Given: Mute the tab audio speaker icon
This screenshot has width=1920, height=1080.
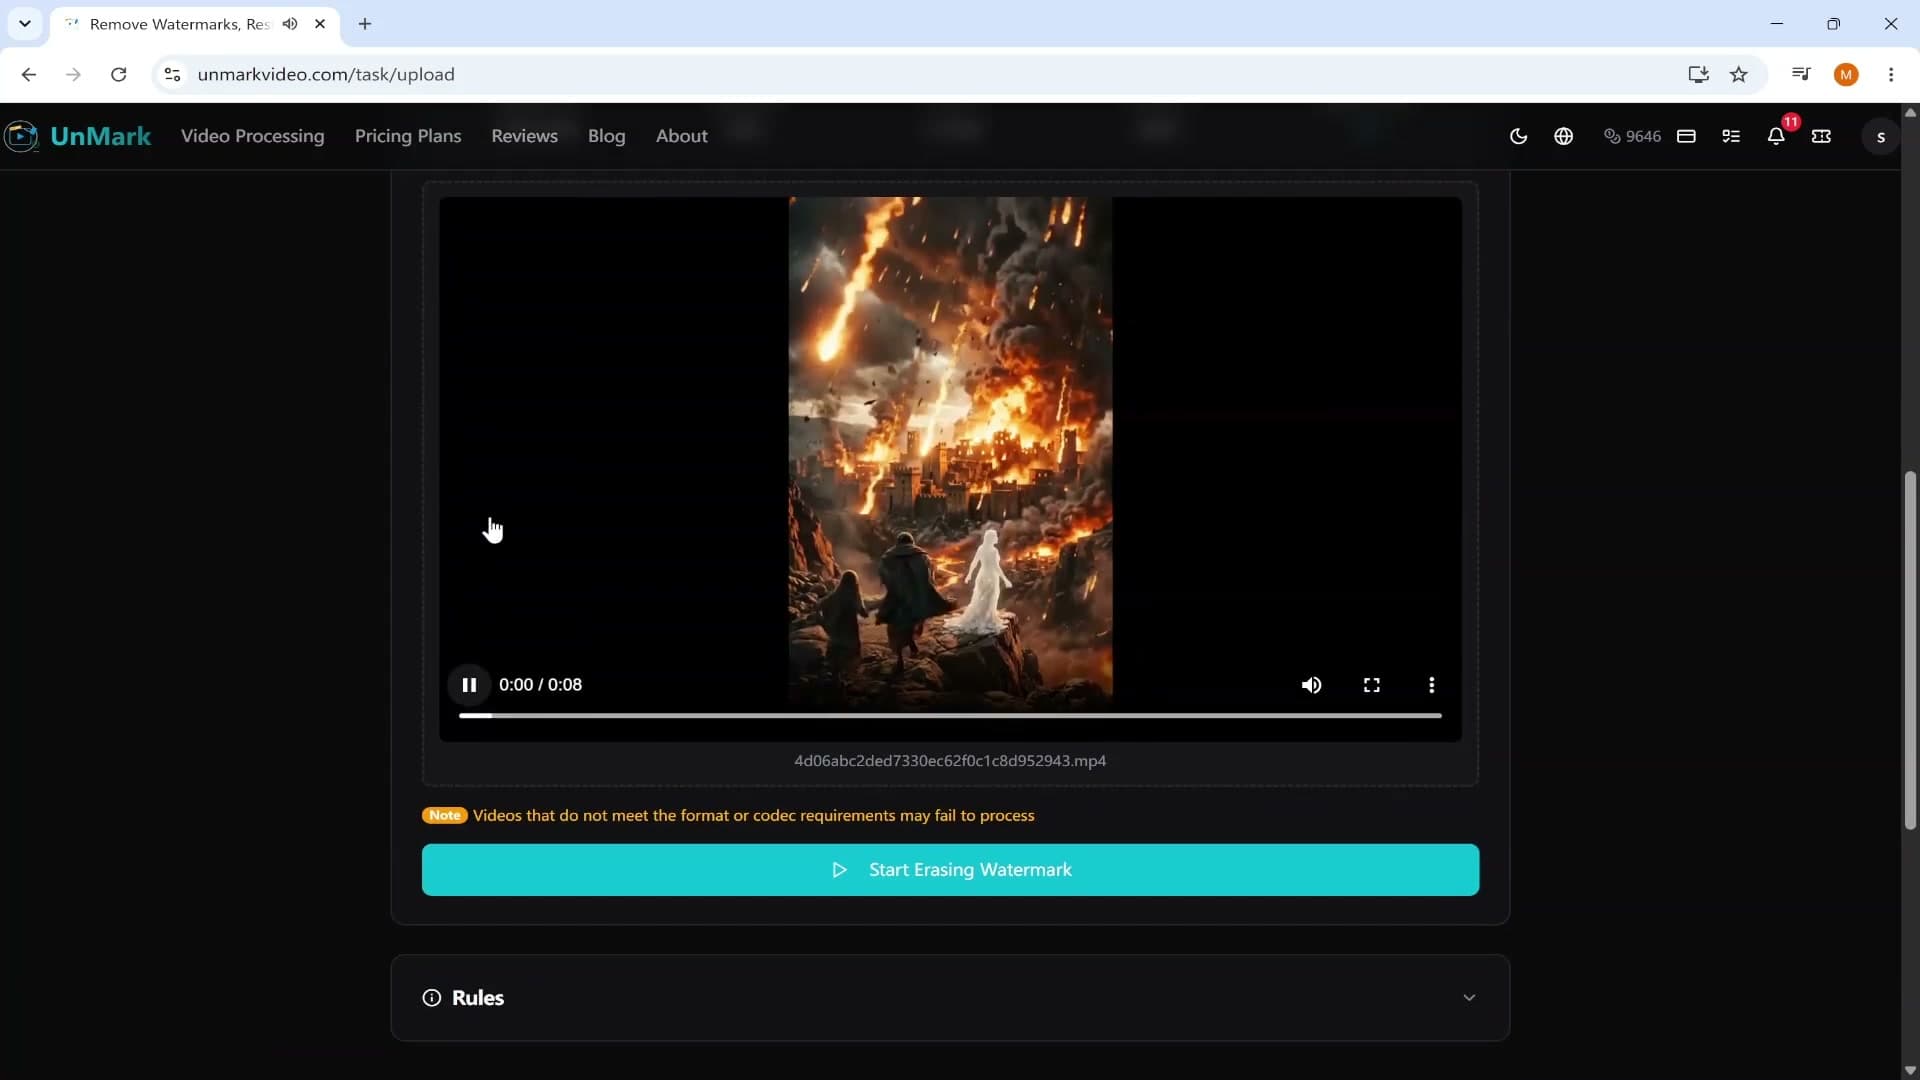Looking at the screenshot, I should (290, 24).
